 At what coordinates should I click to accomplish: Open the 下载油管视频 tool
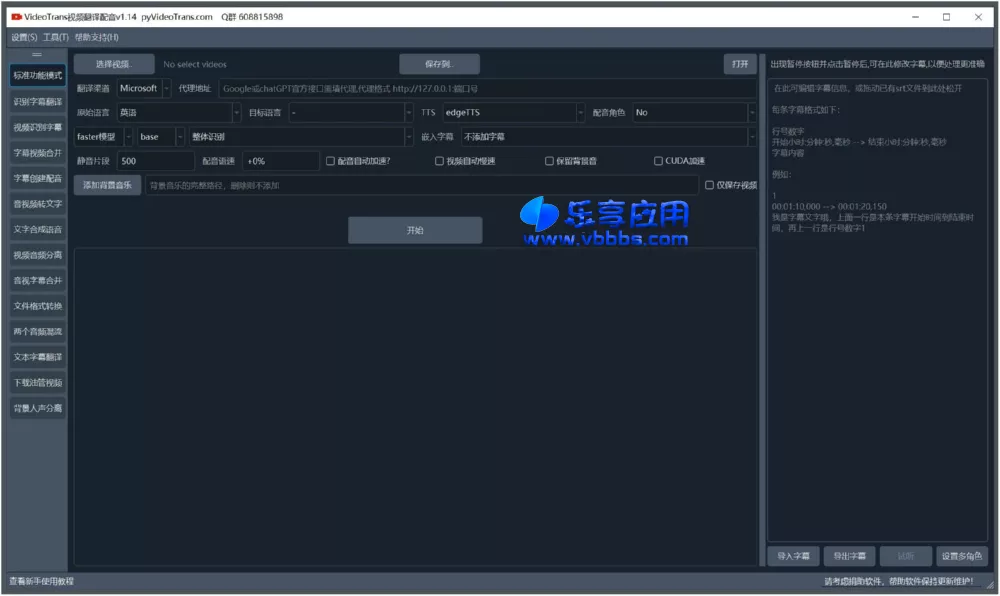tap(36, 382)
